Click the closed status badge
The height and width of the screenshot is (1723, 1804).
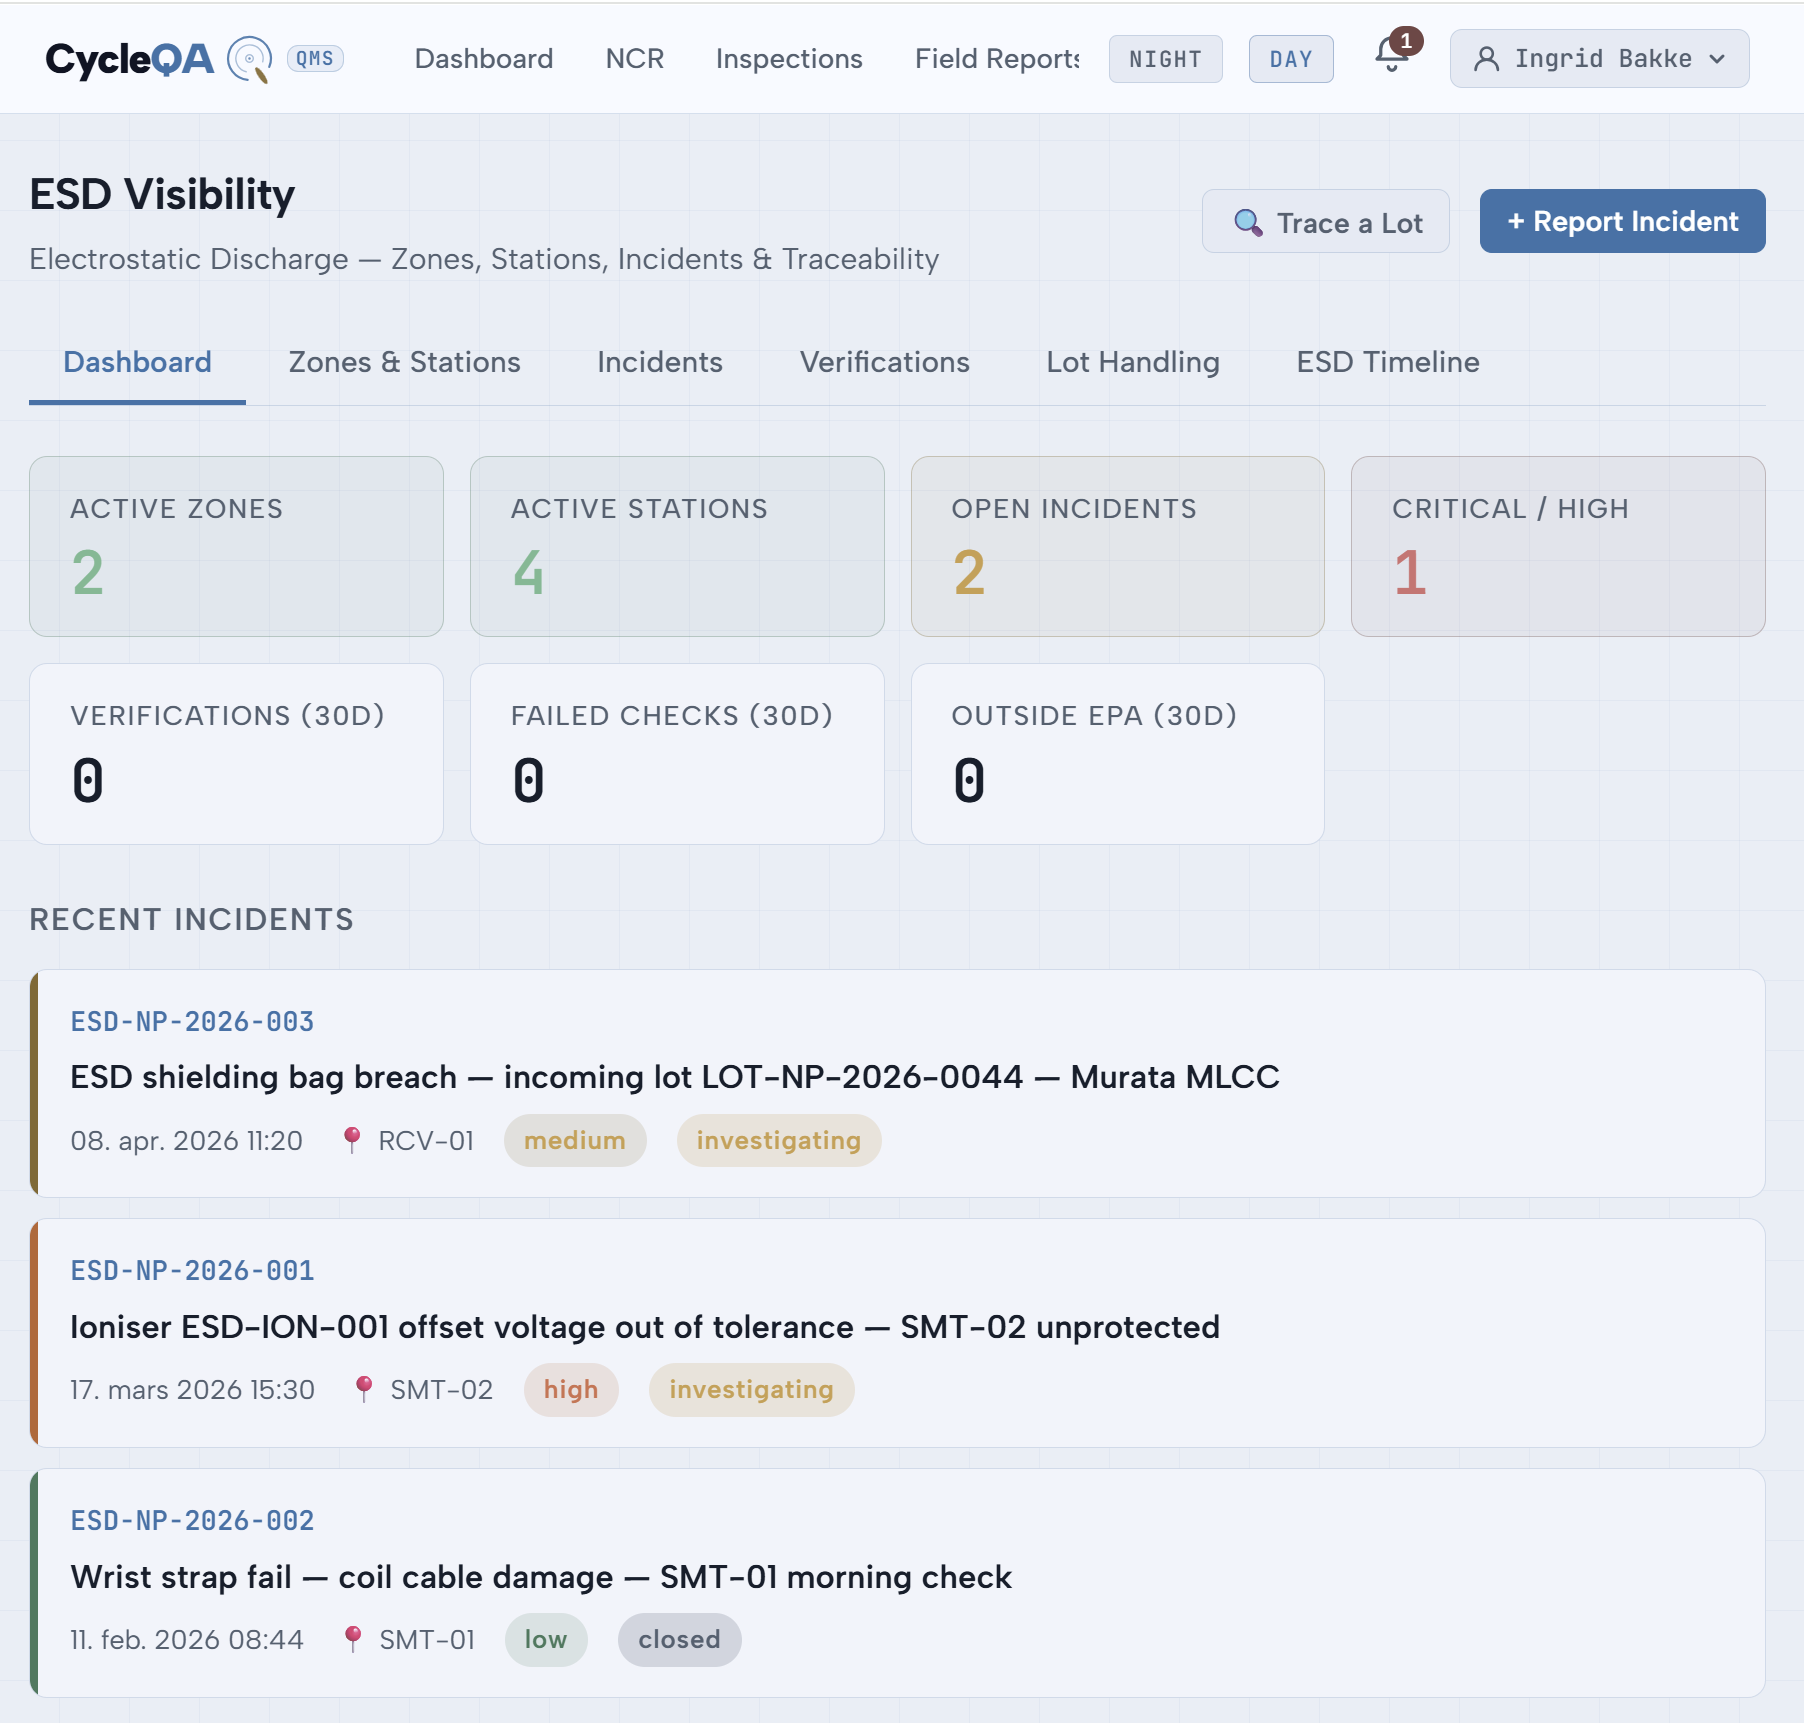(679, 1639)
